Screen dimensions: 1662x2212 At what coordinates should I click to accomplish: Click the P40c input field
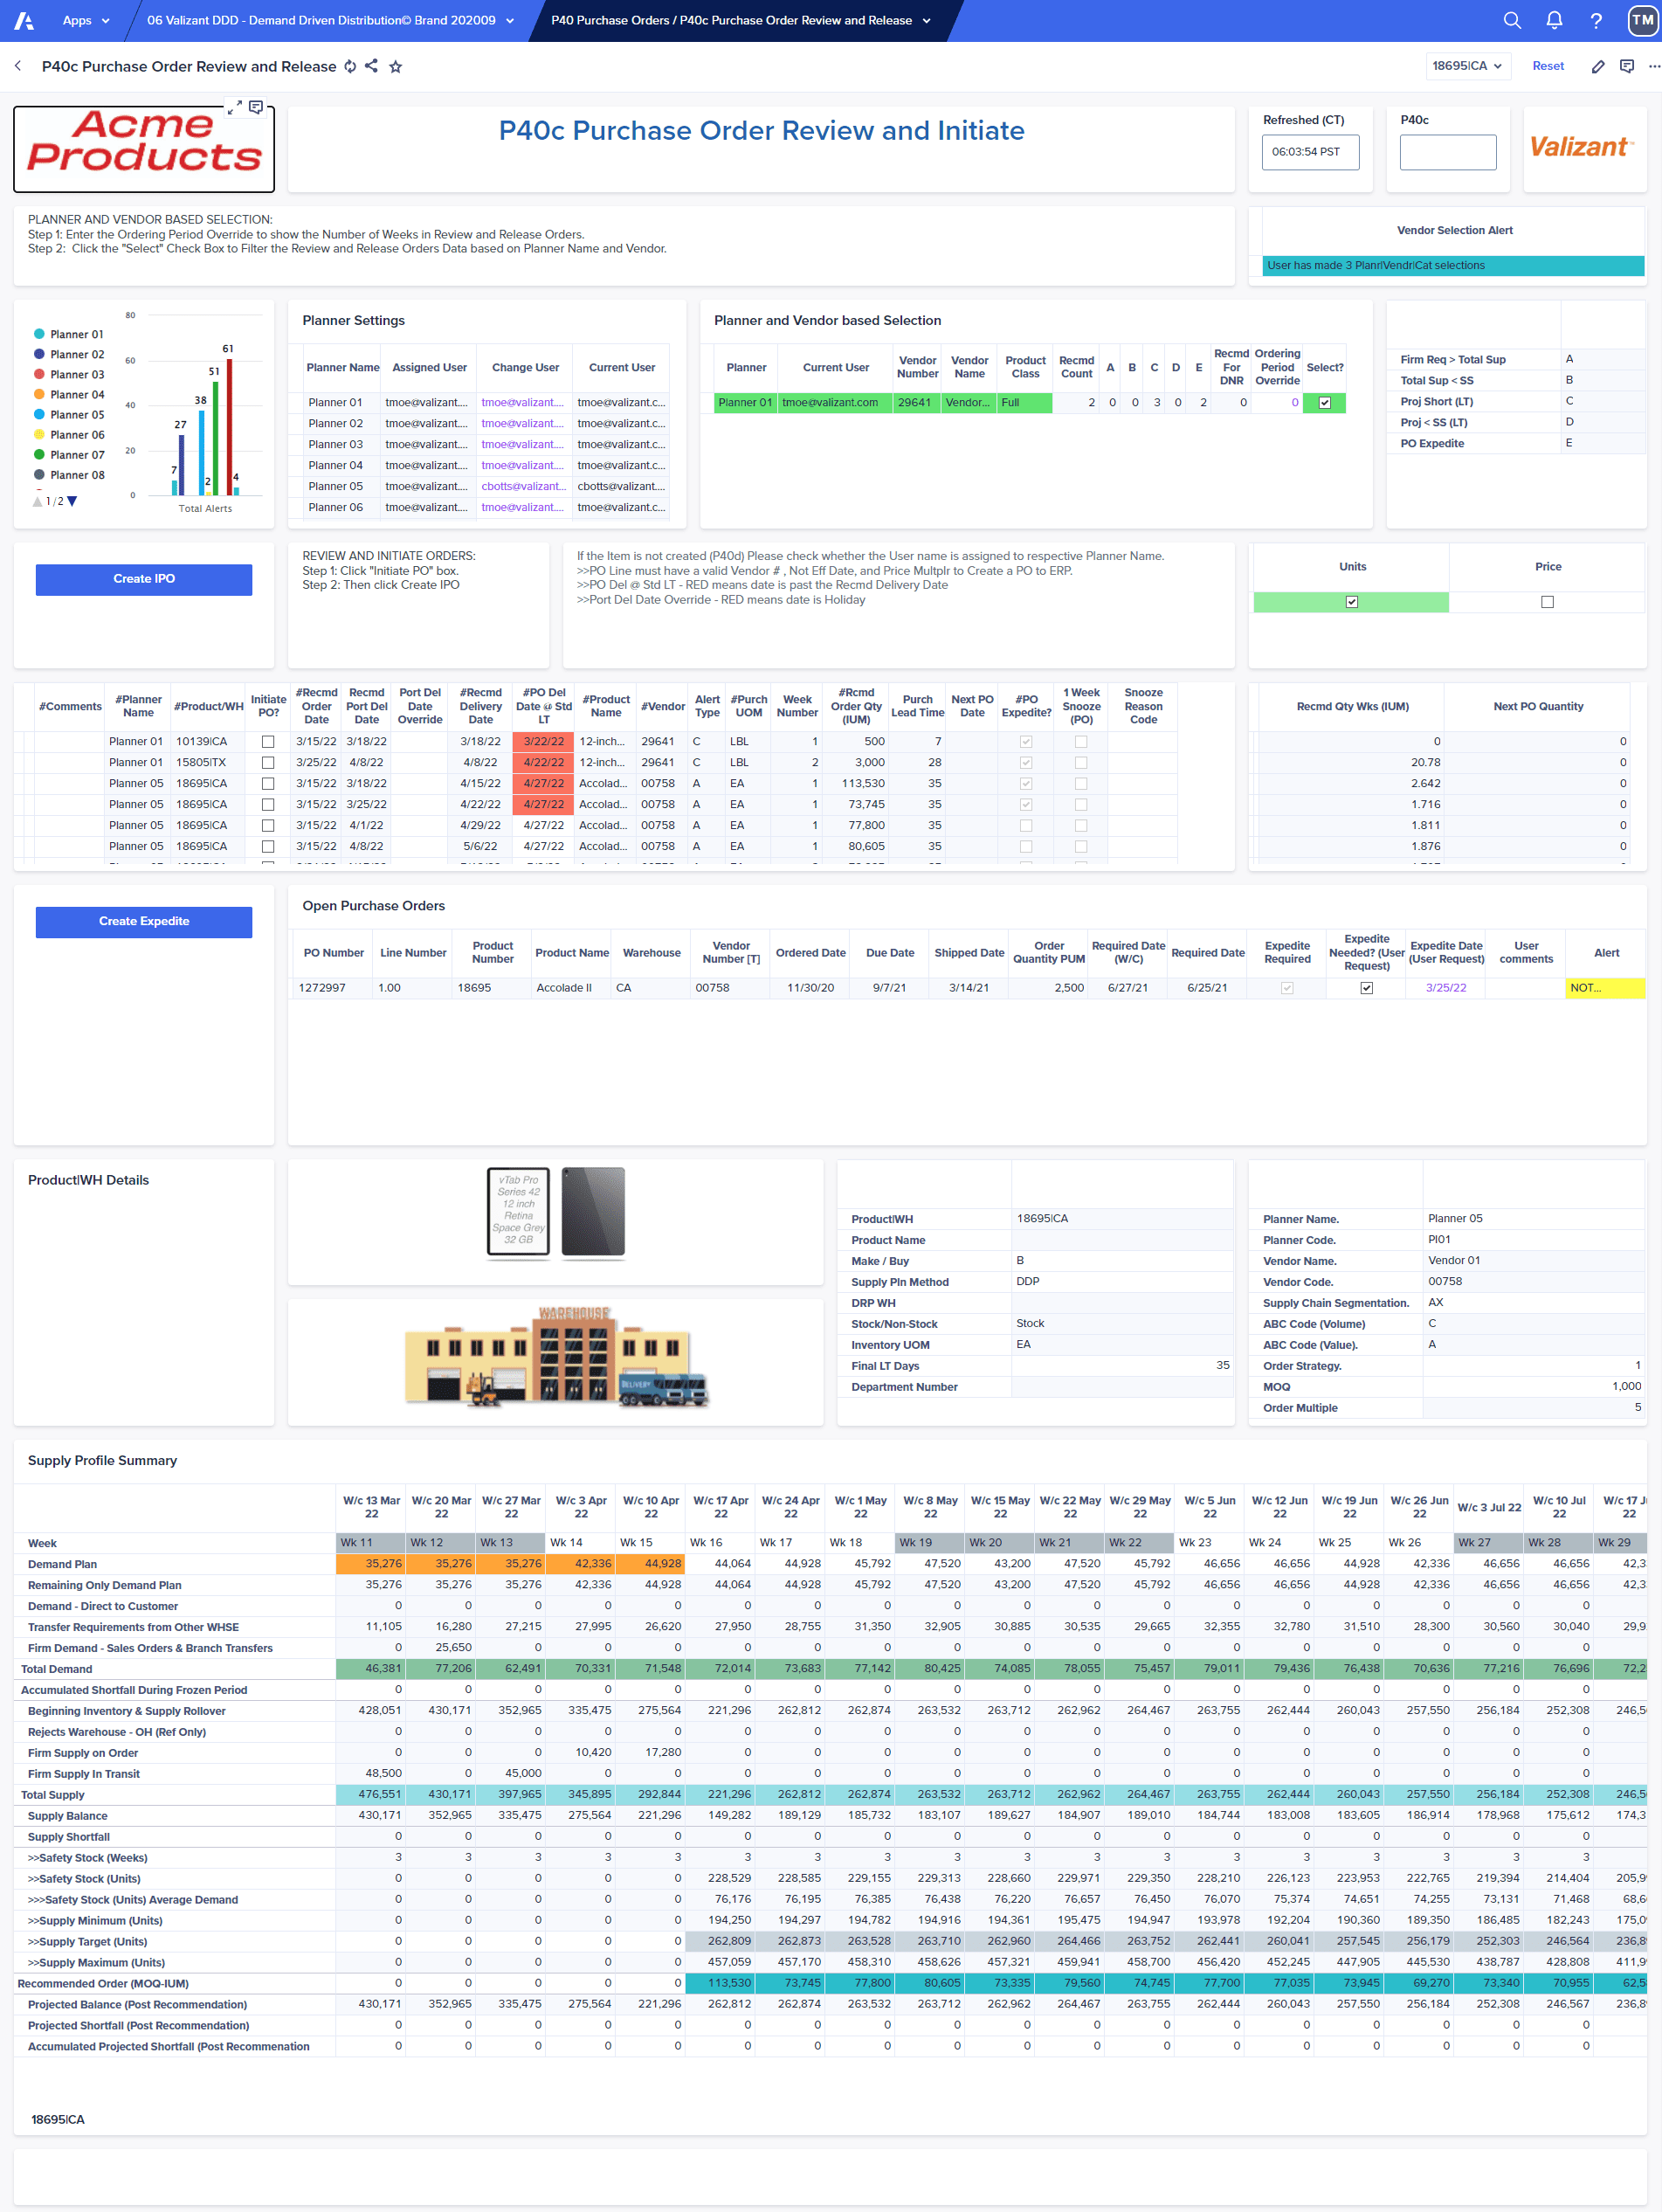1447,152
